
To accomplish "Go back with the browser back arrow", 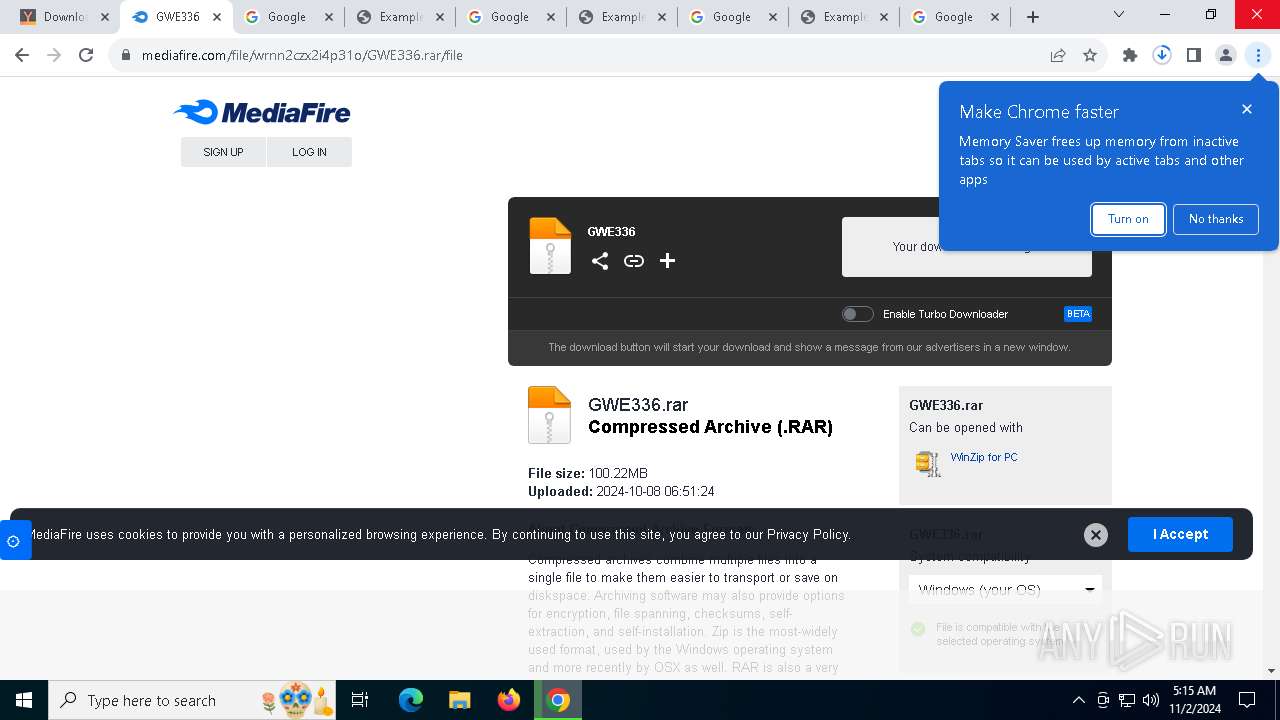I will click(x=22, y=55).
